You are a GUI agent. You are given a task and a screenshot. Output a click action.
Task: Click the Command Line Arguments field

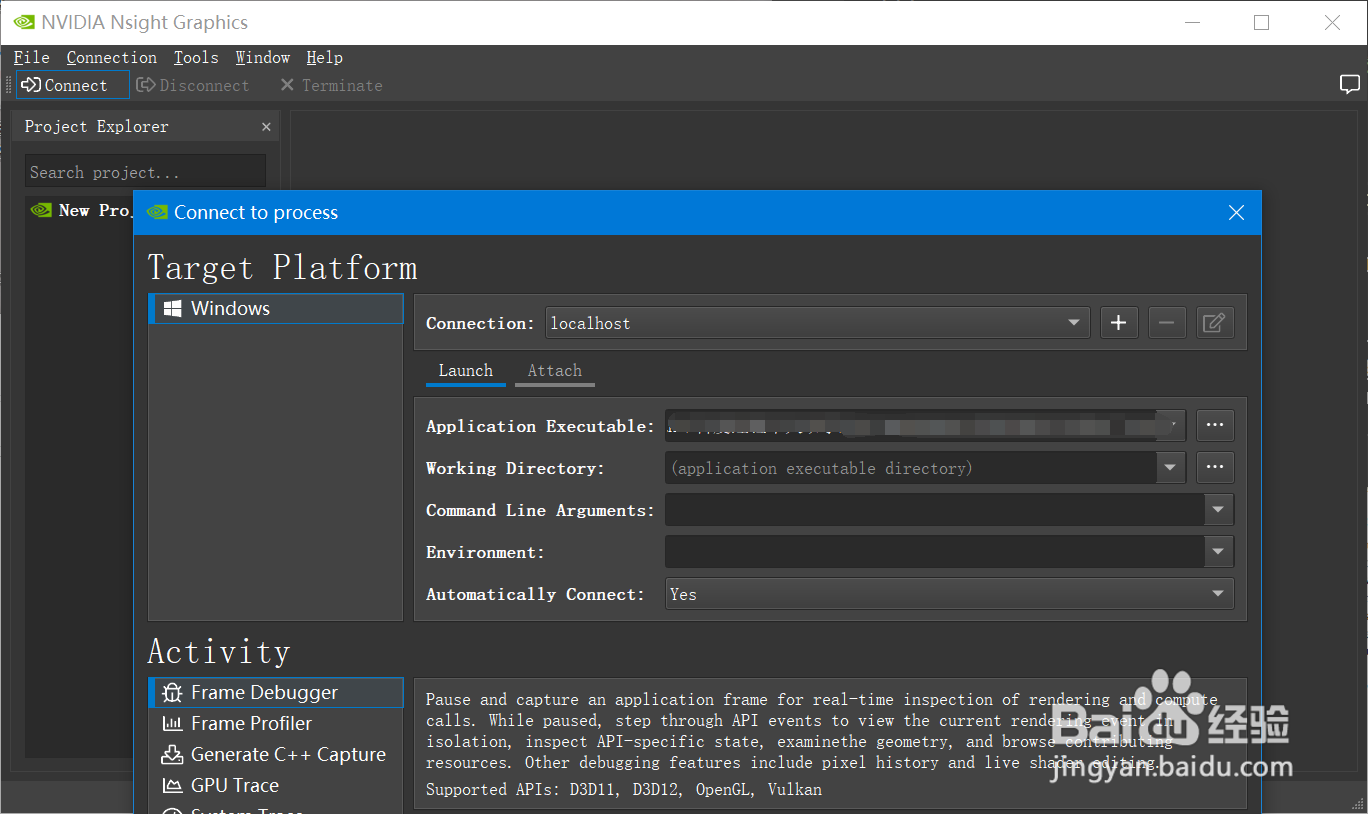935,510
